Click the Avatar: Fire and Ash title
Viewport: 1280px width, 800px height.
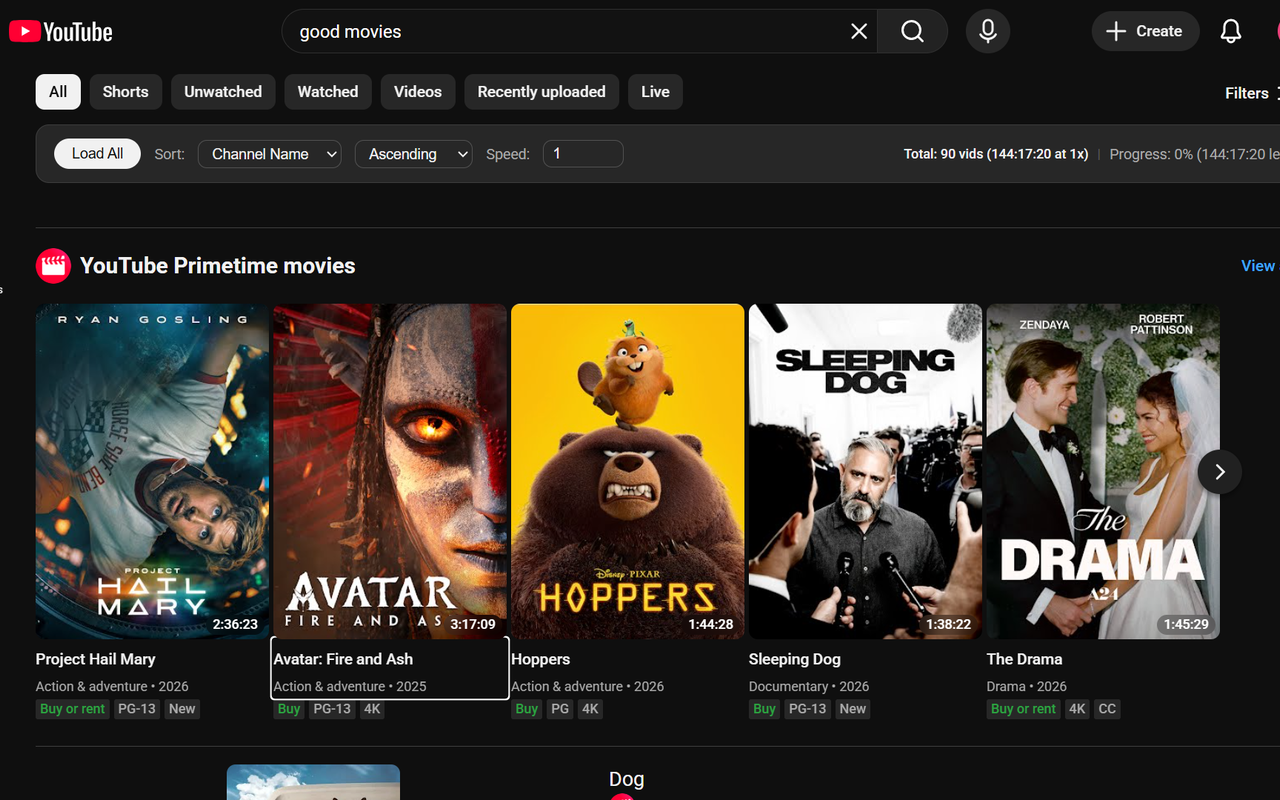pyautogui.click(x=343, y=659)
